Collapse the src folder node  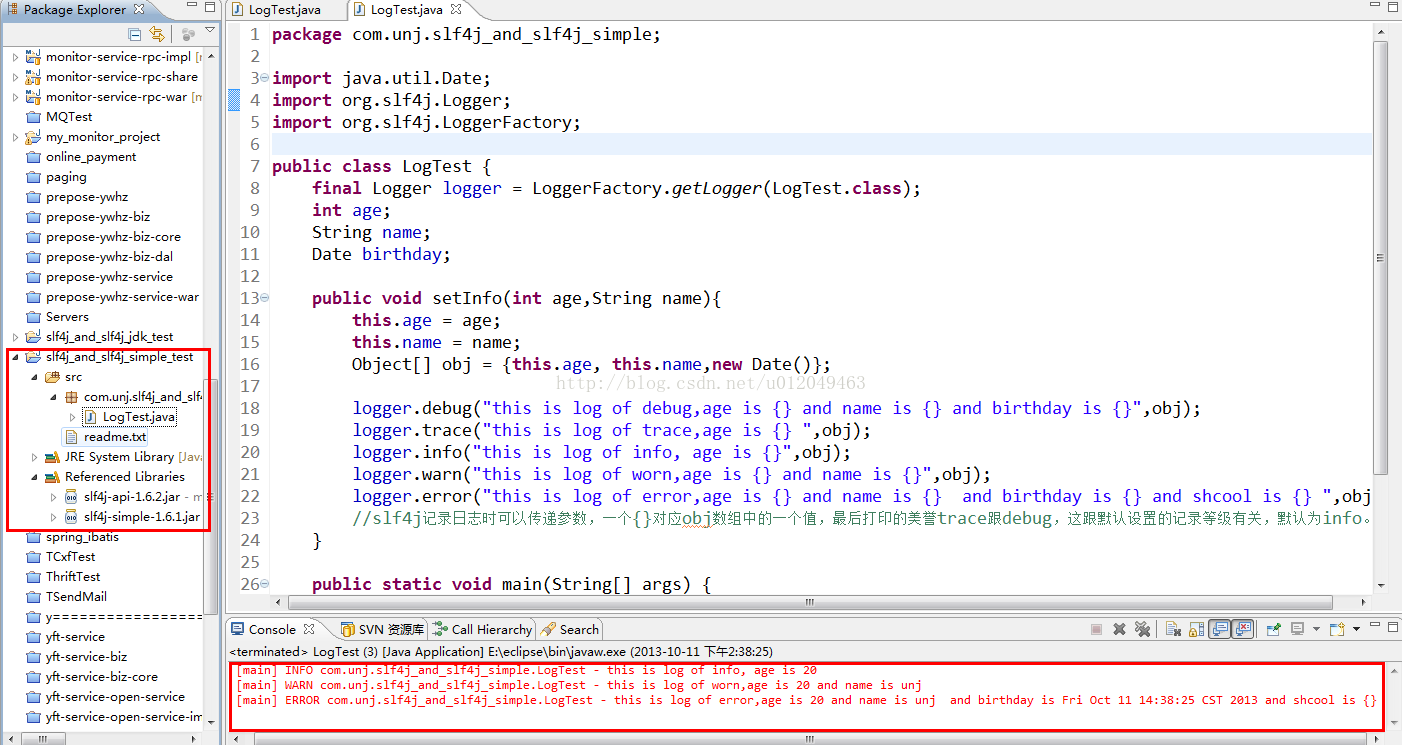[34, 377]
